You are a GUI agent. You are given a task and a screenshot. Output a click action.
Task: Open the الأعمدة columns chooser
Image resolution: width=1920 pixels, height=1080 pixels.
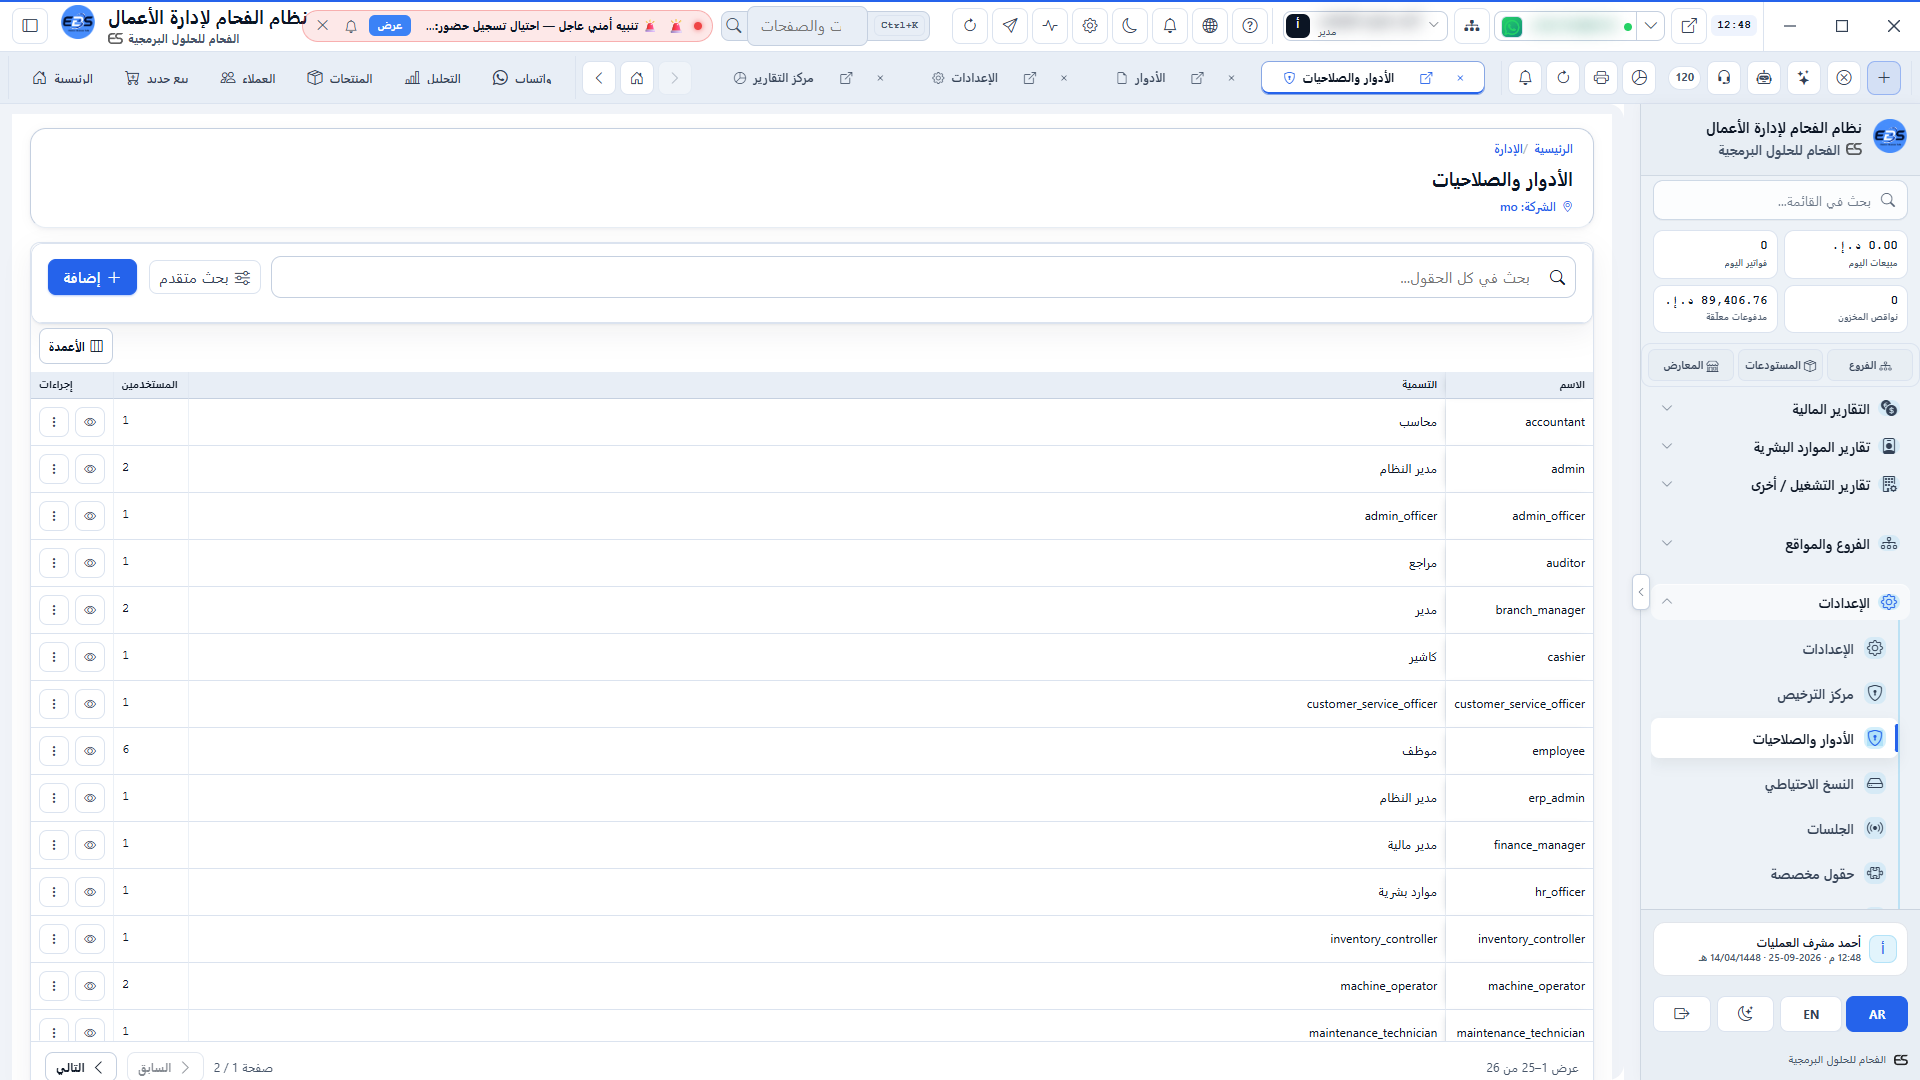[x=76, y=346]
